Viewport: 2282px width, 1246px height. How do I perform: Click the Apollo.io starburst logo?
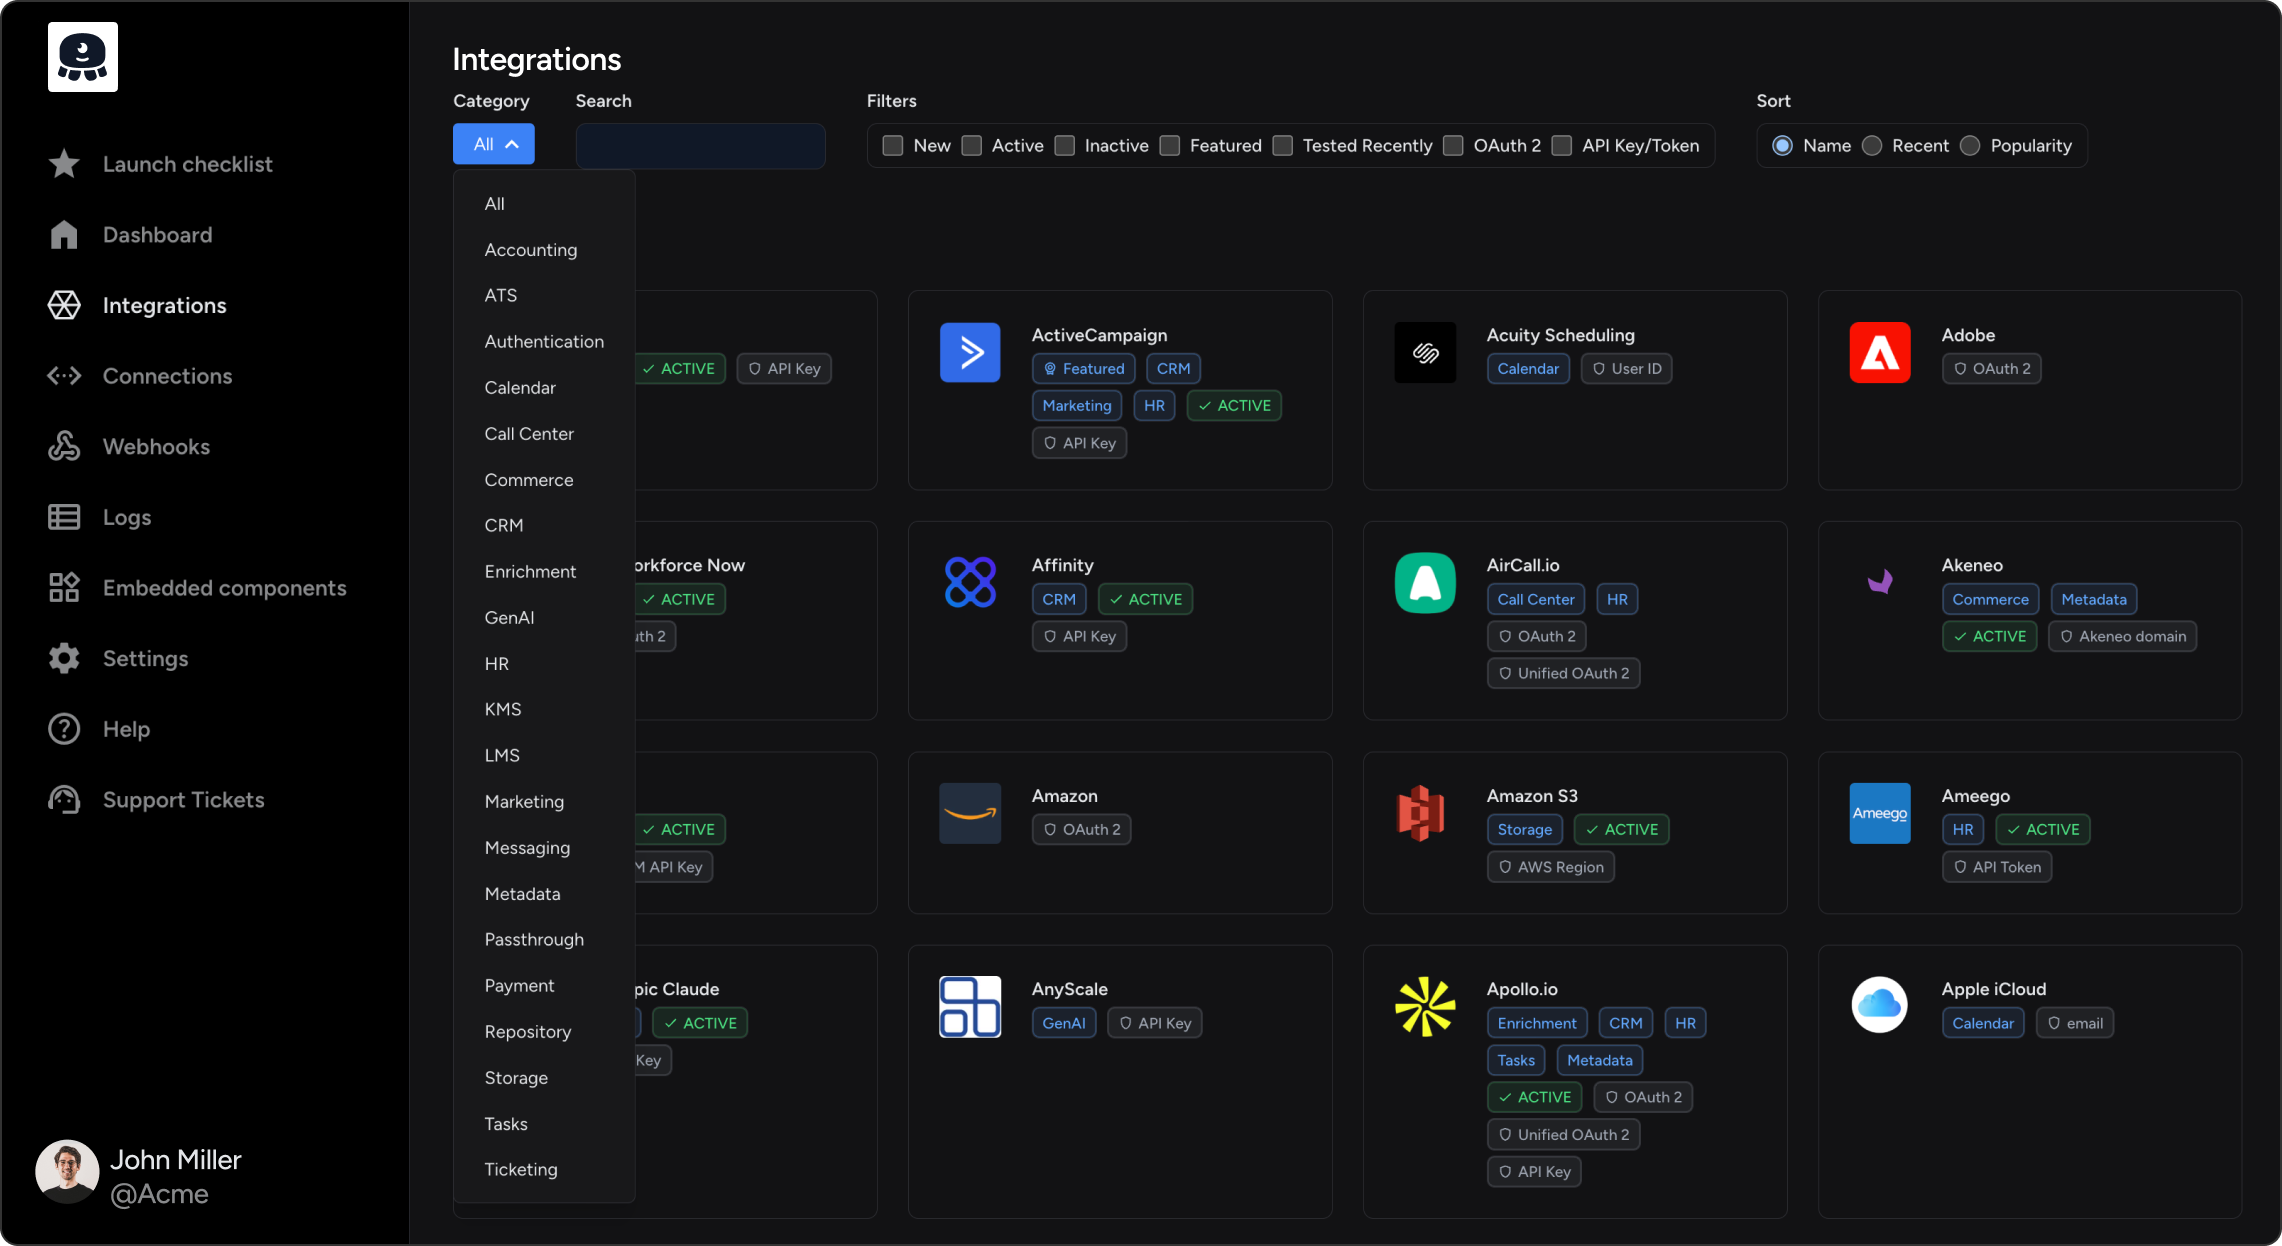(1424, 1007)
